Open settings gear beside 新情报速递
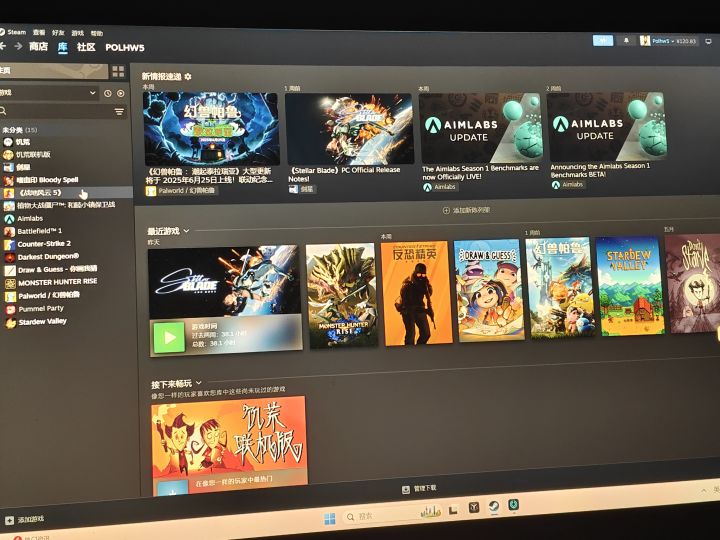Screen dimensions: 720x540 [188, 77]
